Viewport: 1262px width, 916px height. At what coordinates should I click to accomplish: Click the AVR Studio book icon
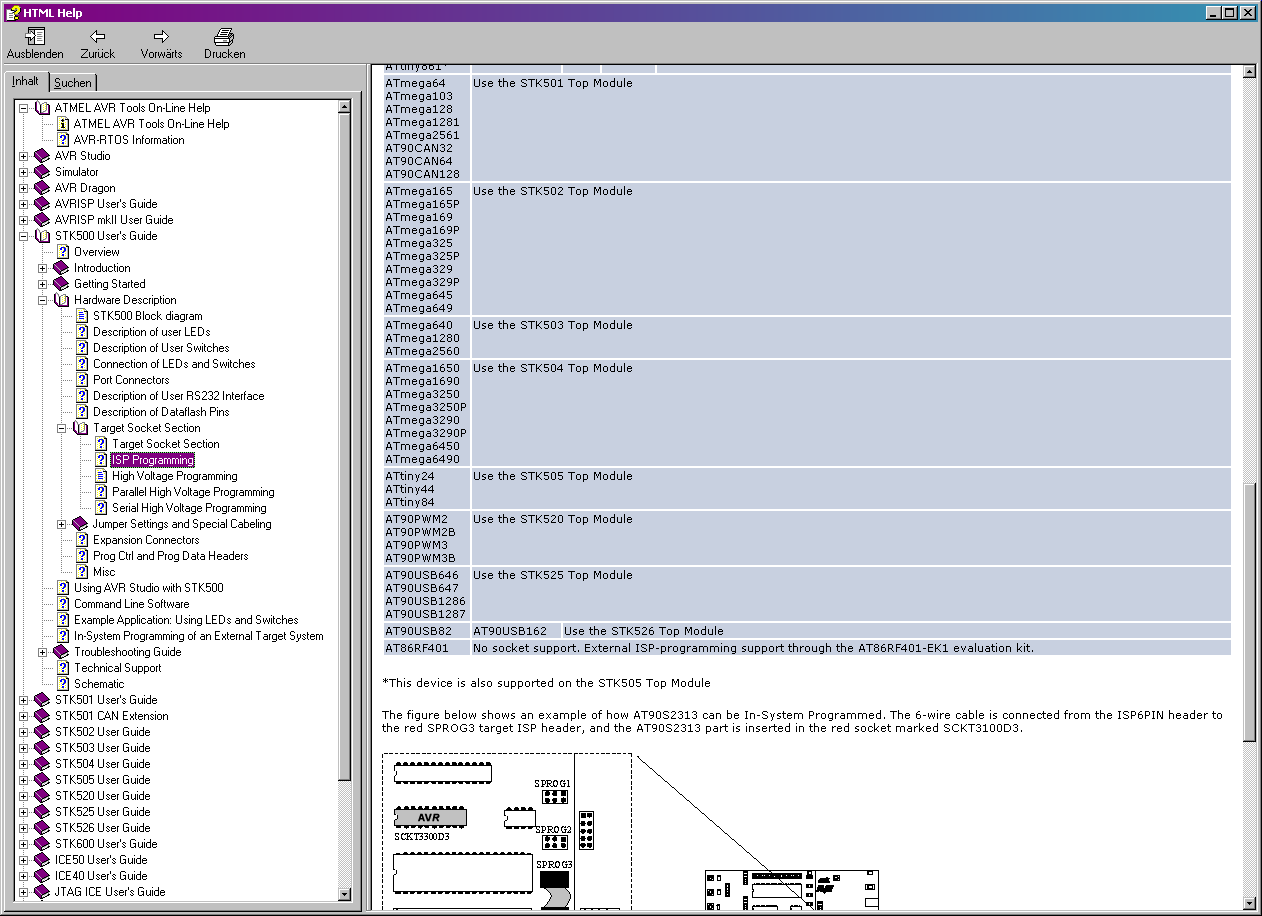pos(42,156)
